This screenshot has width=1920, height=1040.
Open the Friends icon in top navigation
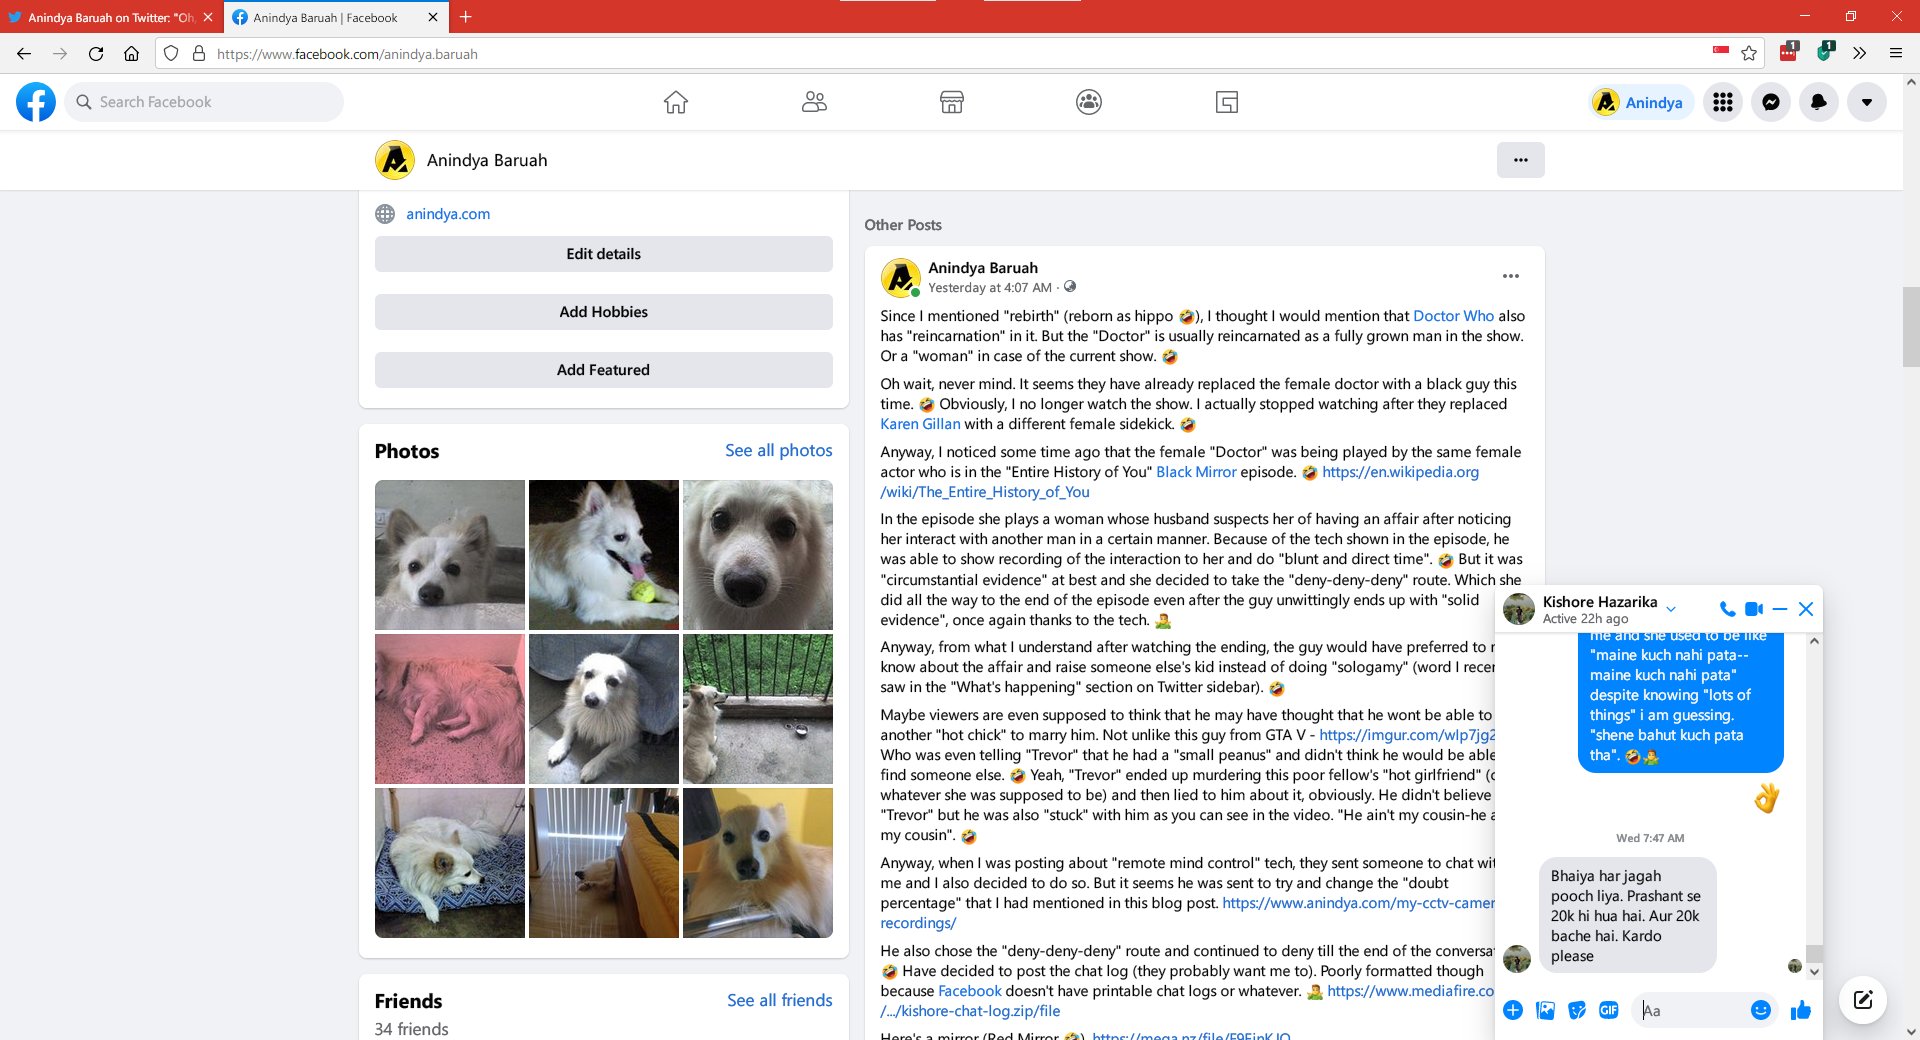(814, 102)
